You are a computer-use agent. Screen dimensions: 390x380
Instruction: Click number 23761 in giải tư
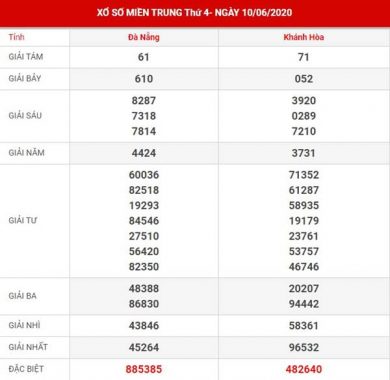coord(304,236)
